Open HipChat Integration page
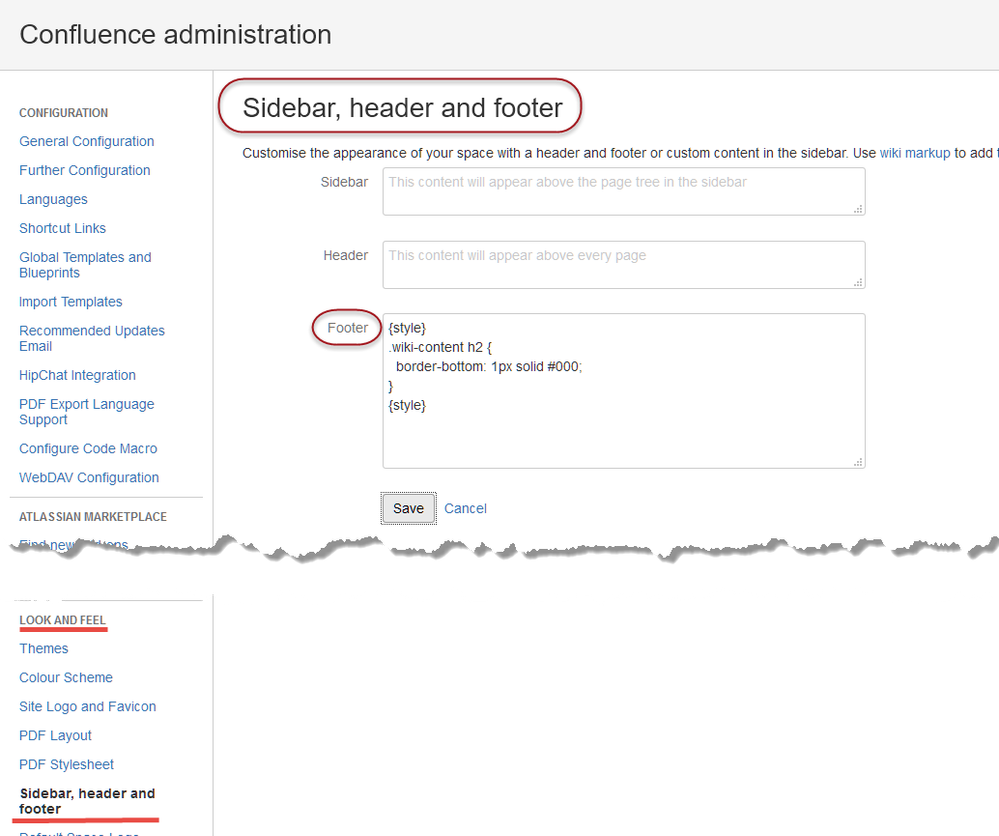The width and height of the screenshot is (999, 836). click(x=77, y=375)
